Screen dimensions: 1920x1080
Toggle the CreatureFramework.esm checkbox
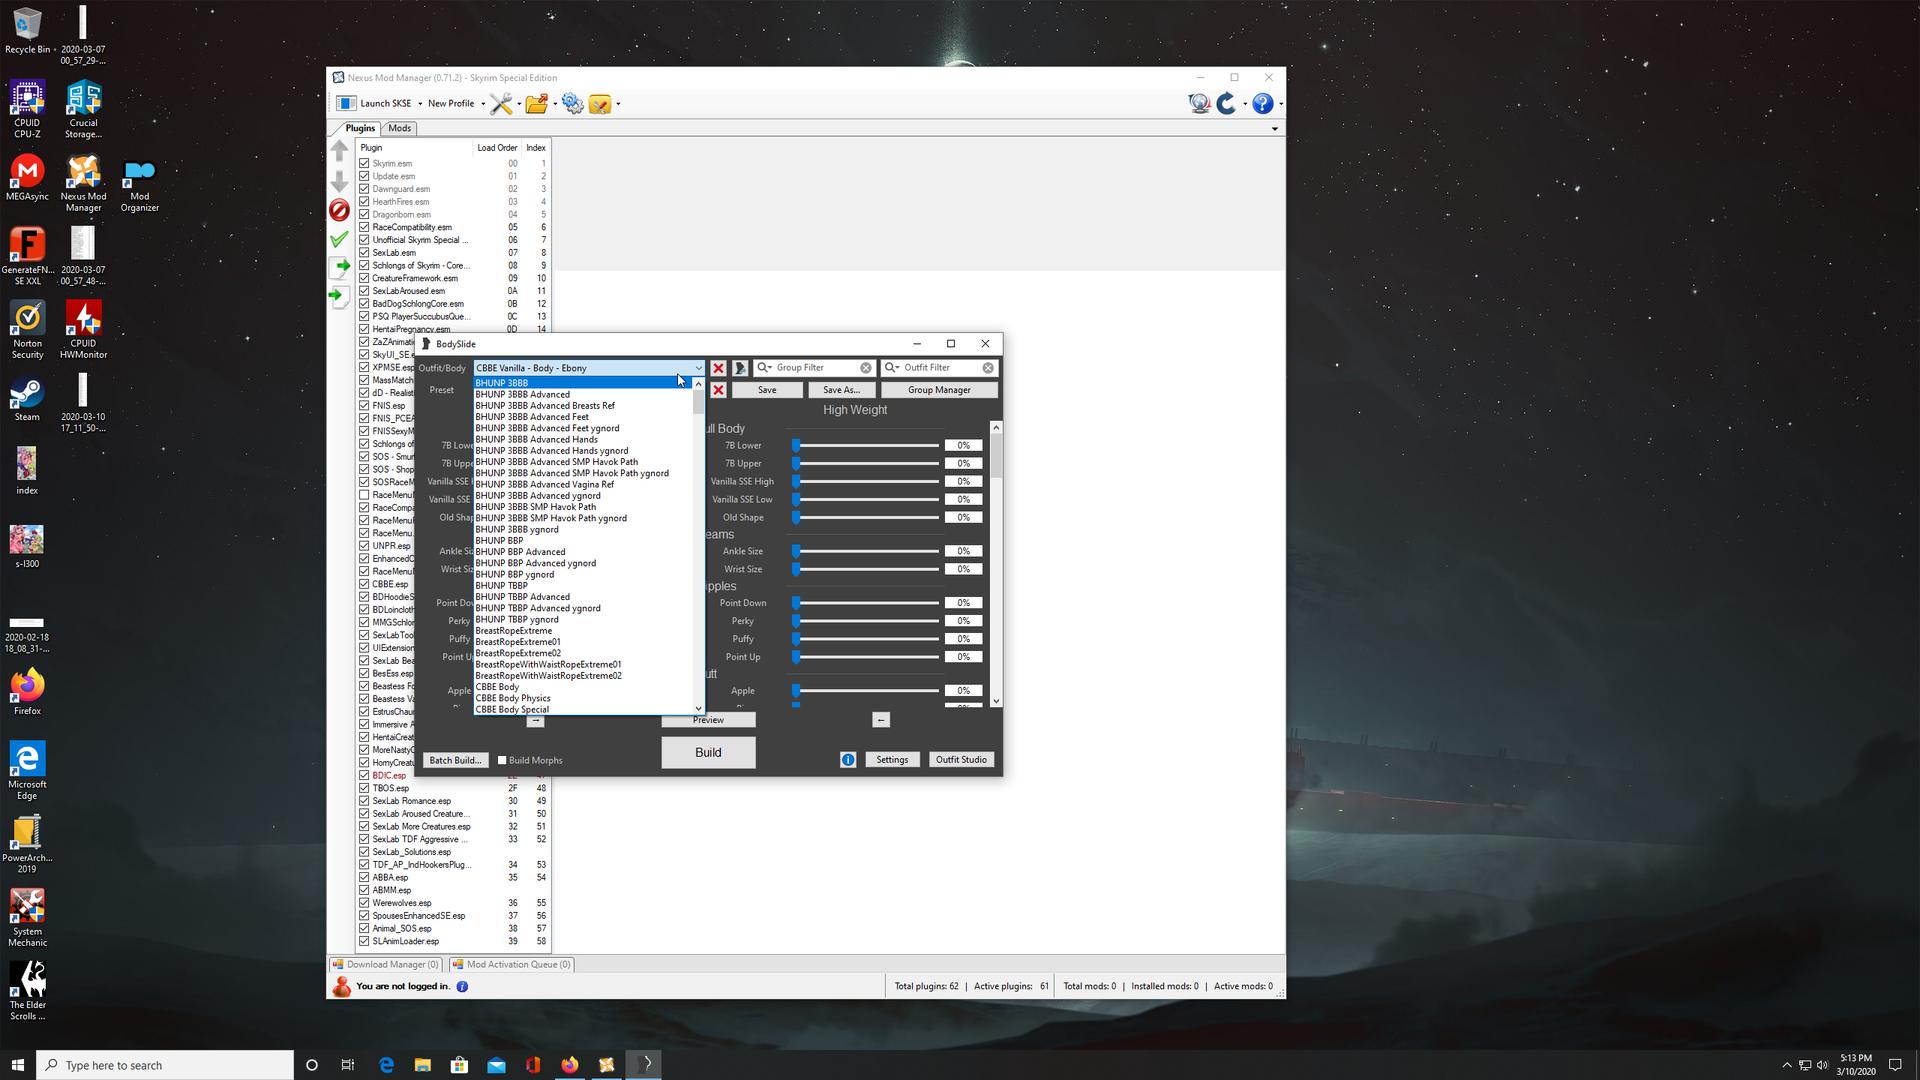click(364, 278)
